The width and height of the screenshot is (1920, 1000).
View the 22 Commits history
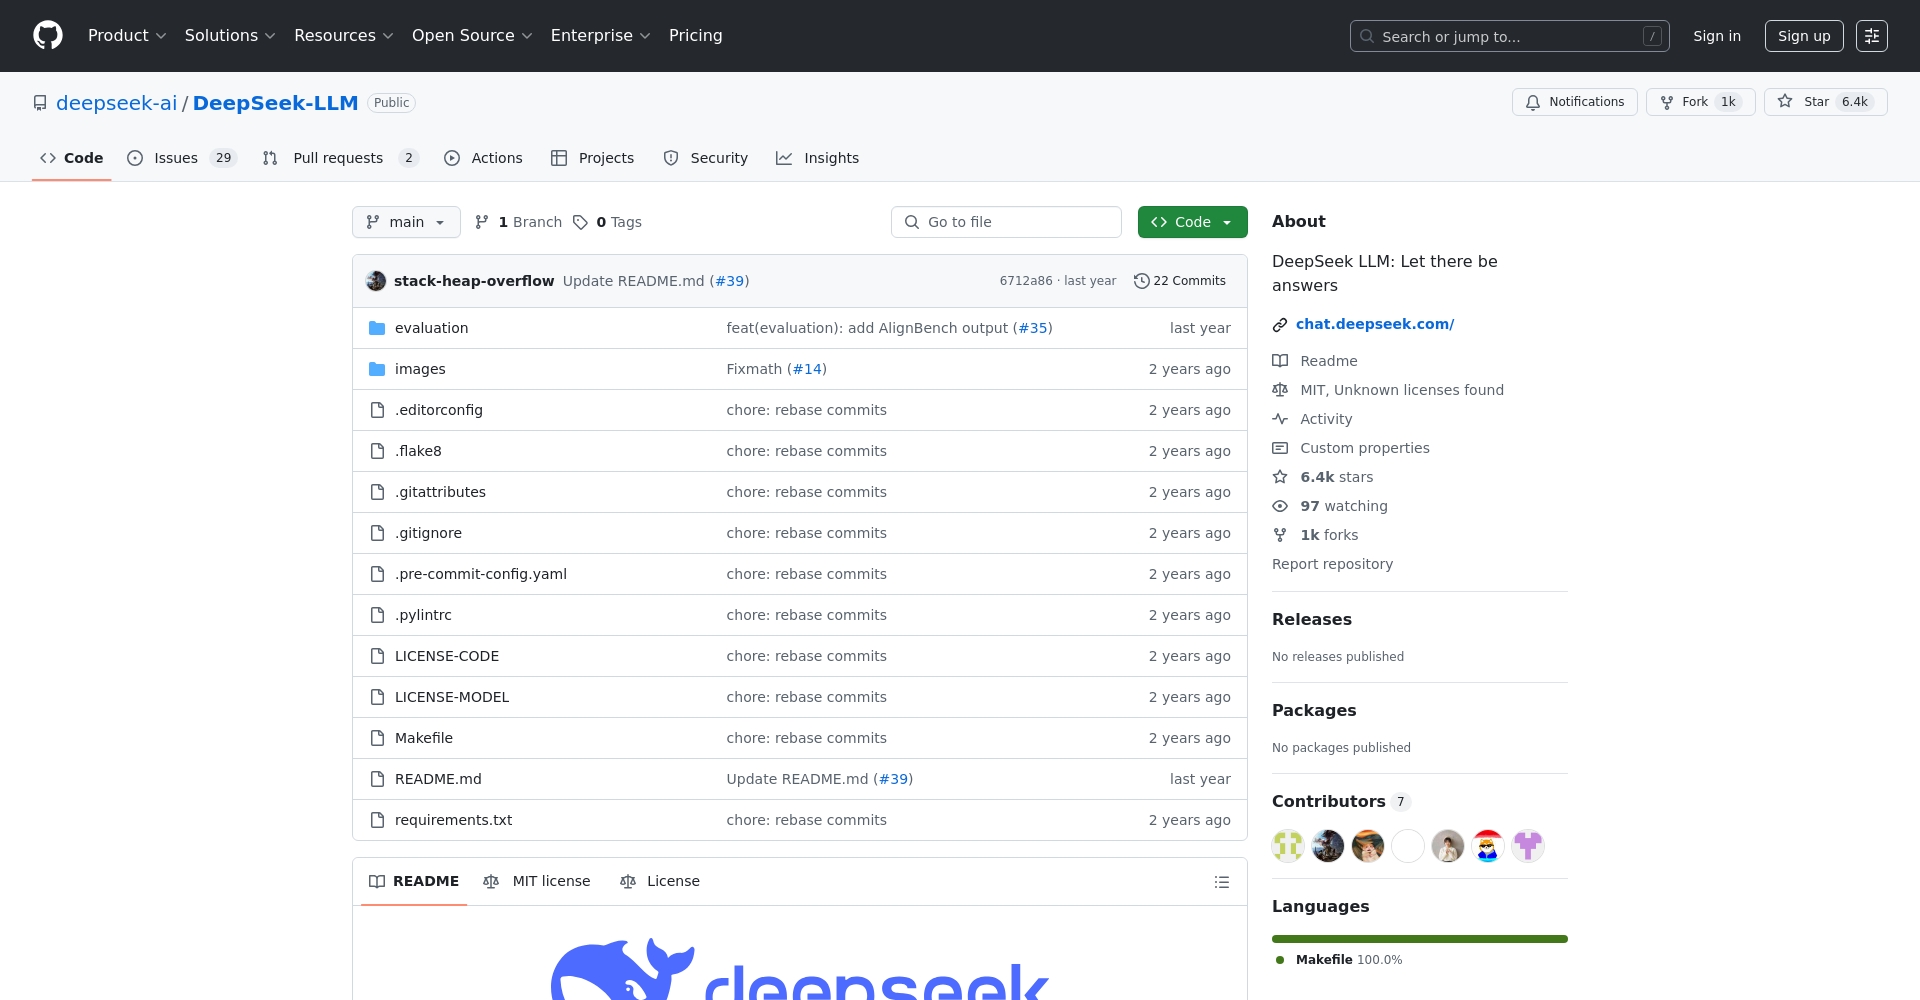[x=1180, y=281]
